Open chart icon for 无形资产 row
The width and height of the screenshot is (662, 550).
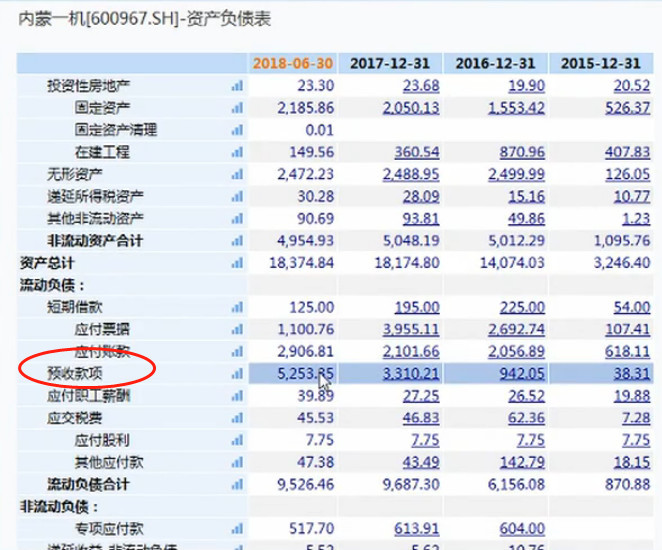click(x=237, y=174)
